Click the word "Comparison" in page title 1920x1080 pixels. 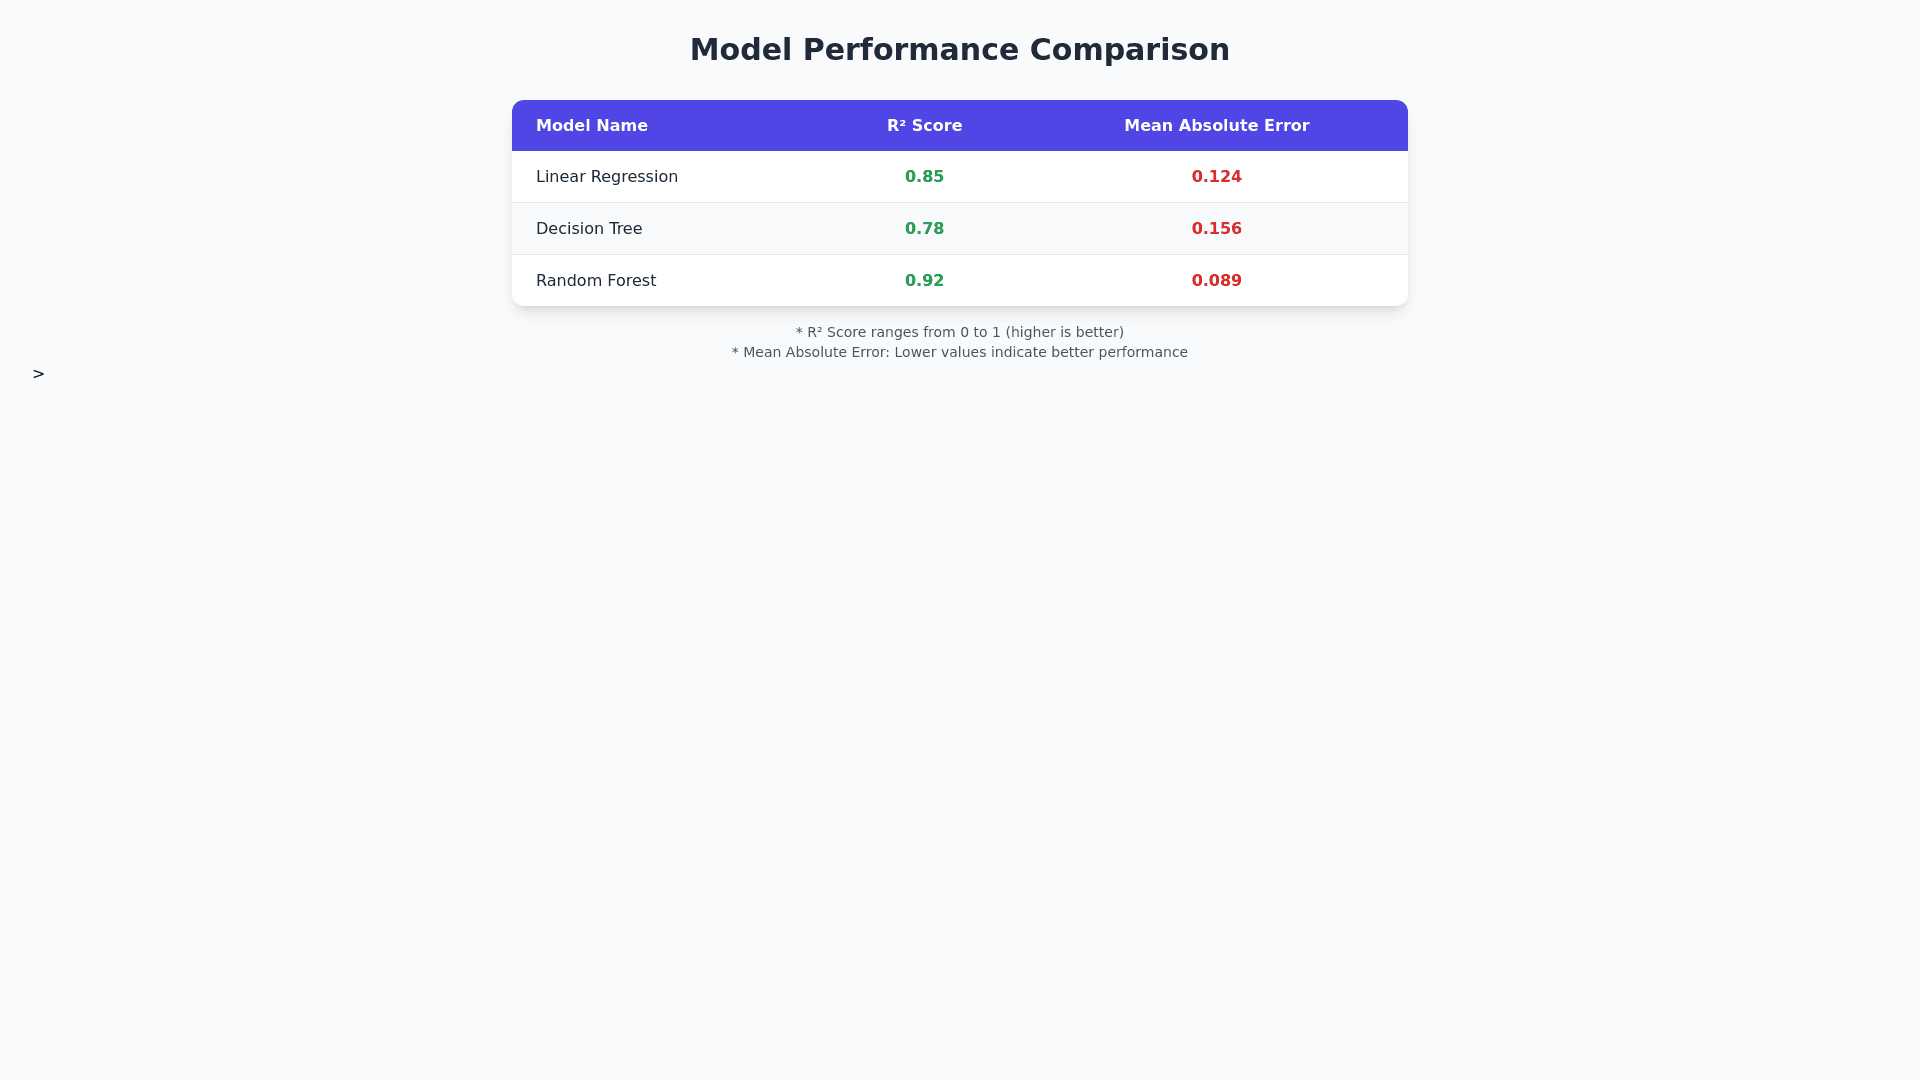pyautogui.click(x=1129, y=50)
